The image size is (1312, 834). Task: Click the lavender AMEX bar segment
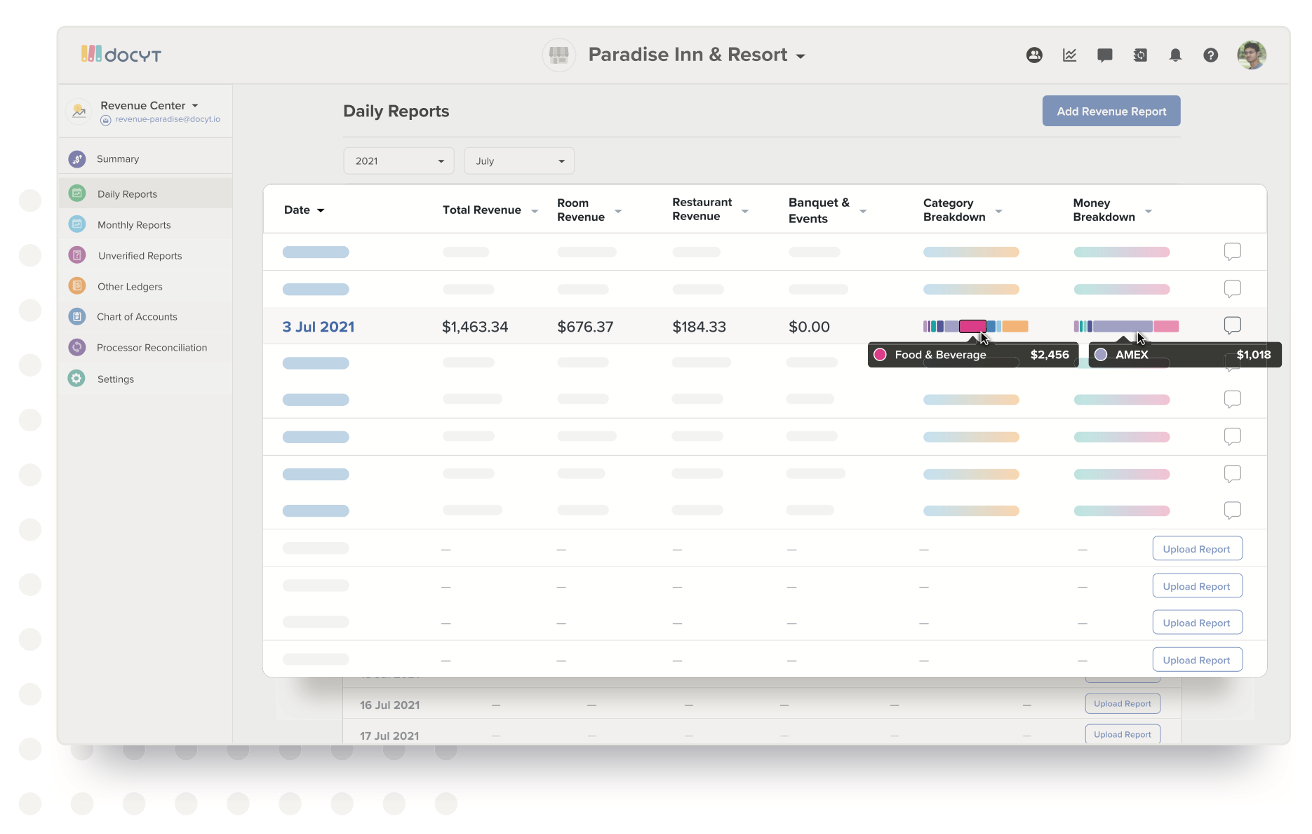(x=1122, y=326)
